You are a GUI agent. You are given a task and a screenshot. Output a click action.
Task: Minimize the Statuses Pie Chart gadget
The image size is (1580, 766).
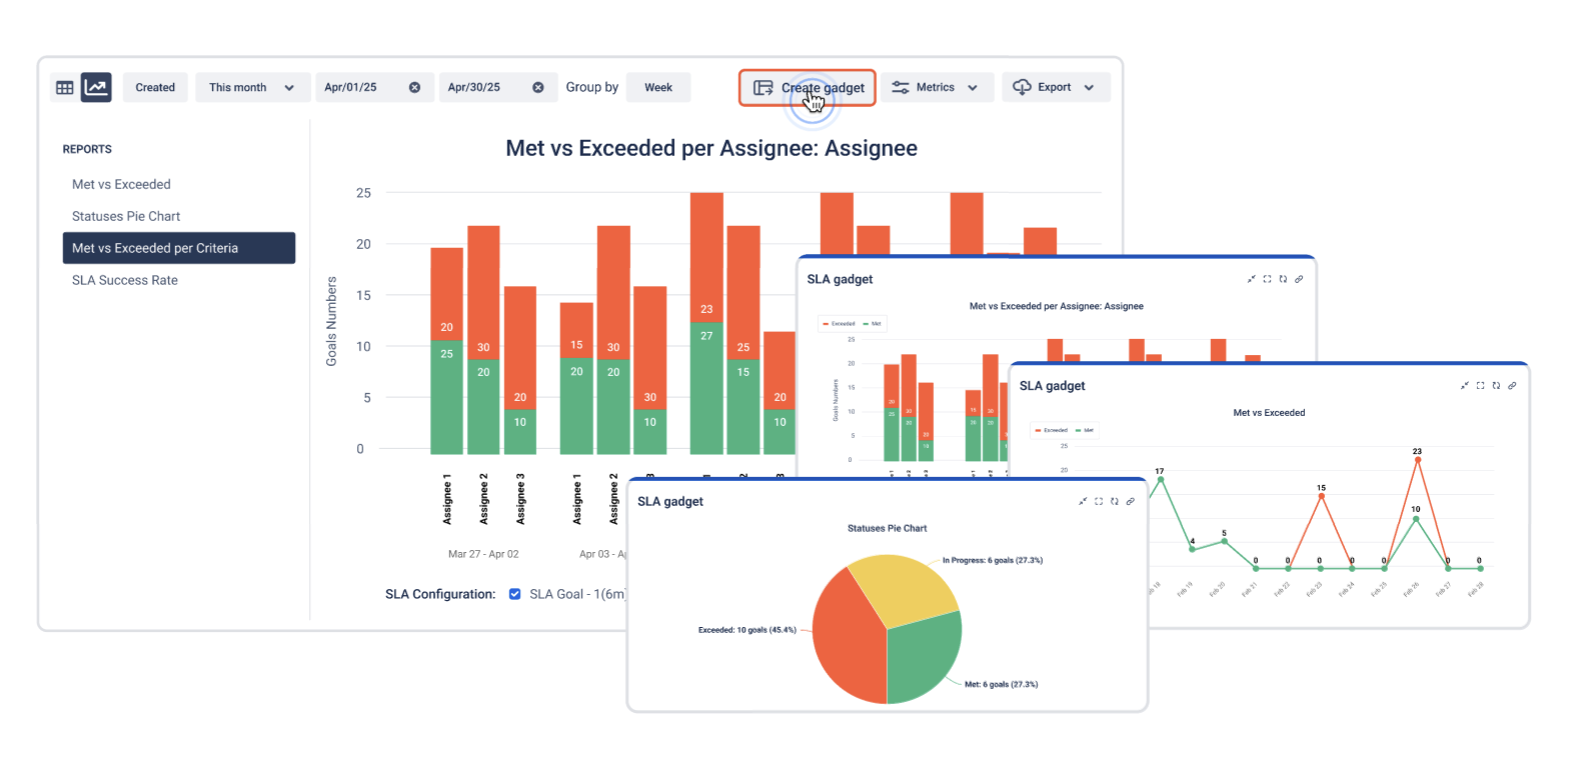[1083, 501]
